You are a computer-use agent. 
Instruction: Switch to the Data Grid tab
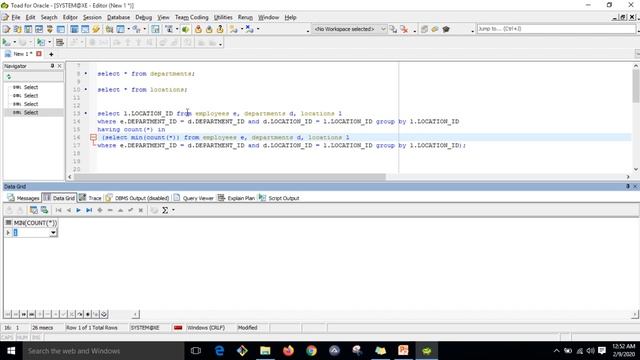click(59, 198)
